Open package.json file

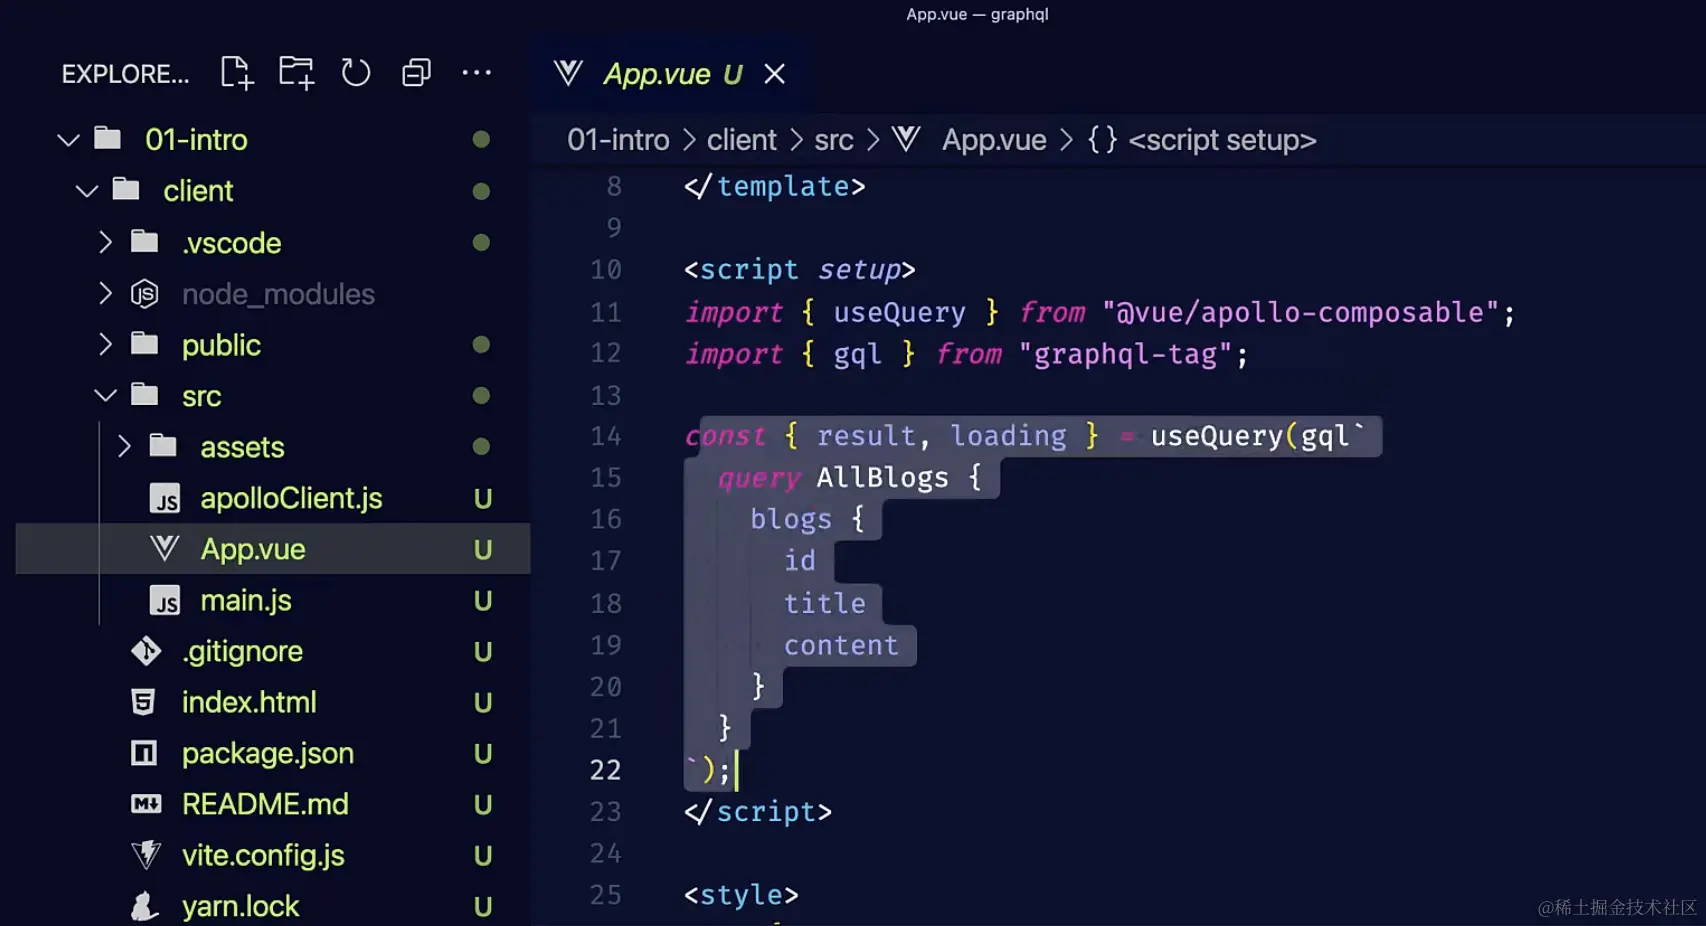coord(268,753)
